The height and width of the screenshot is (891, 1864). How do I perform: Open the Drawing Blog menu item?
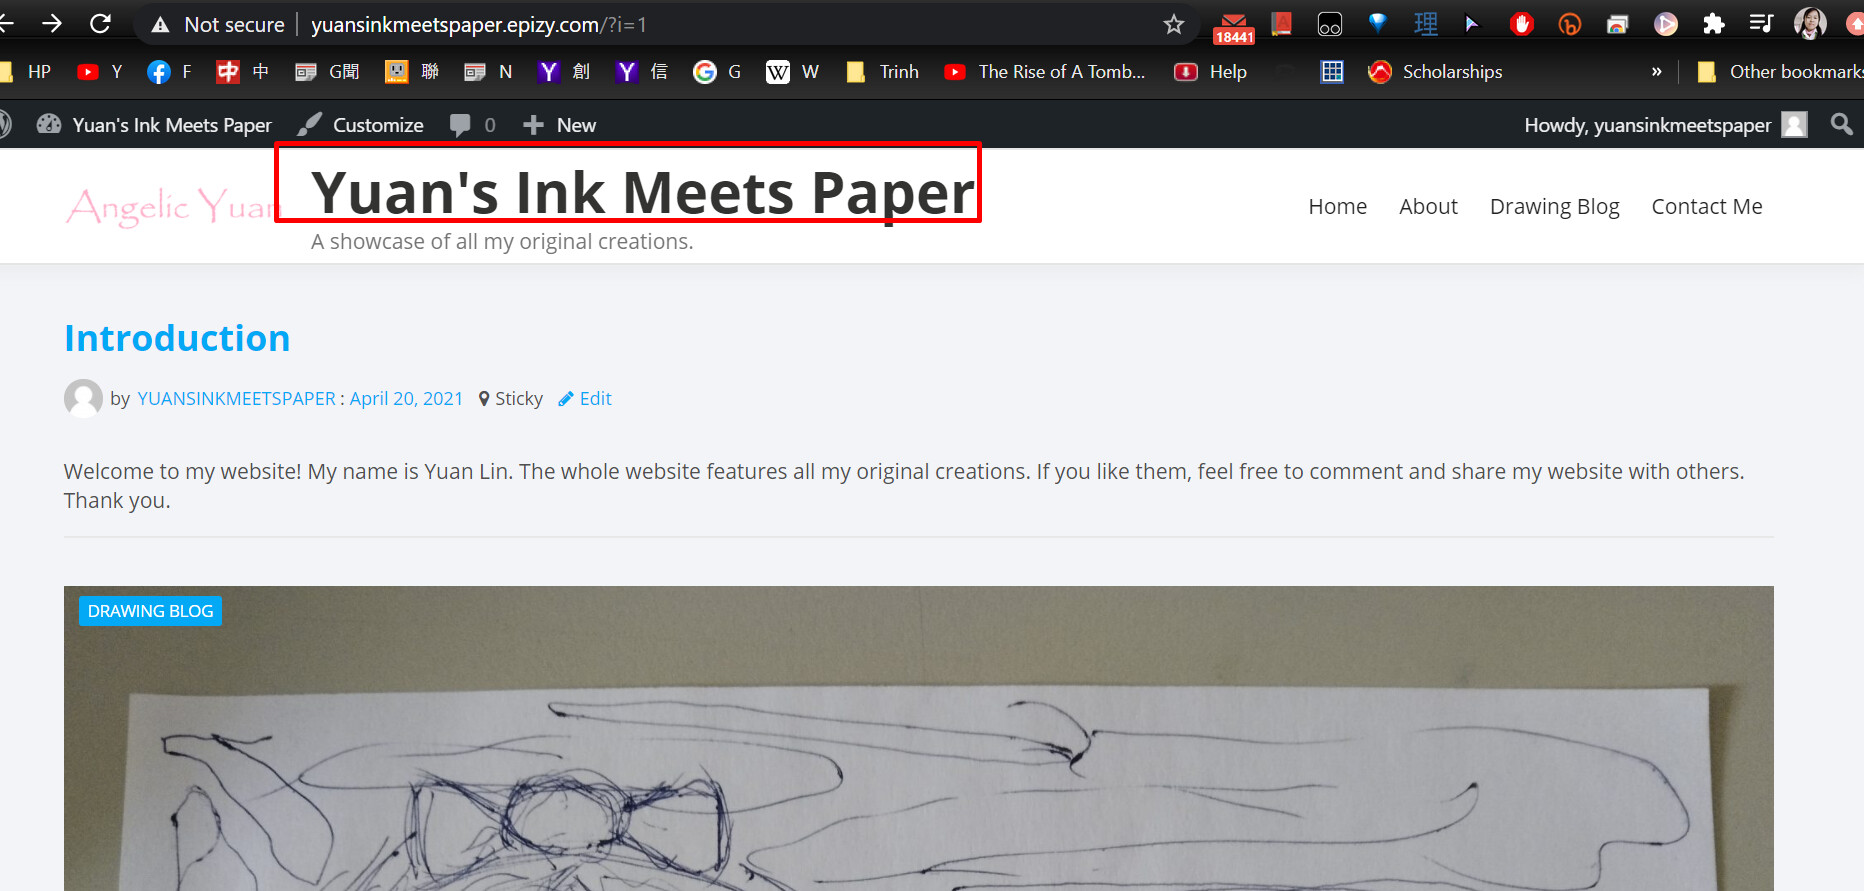click(1554, 206)
